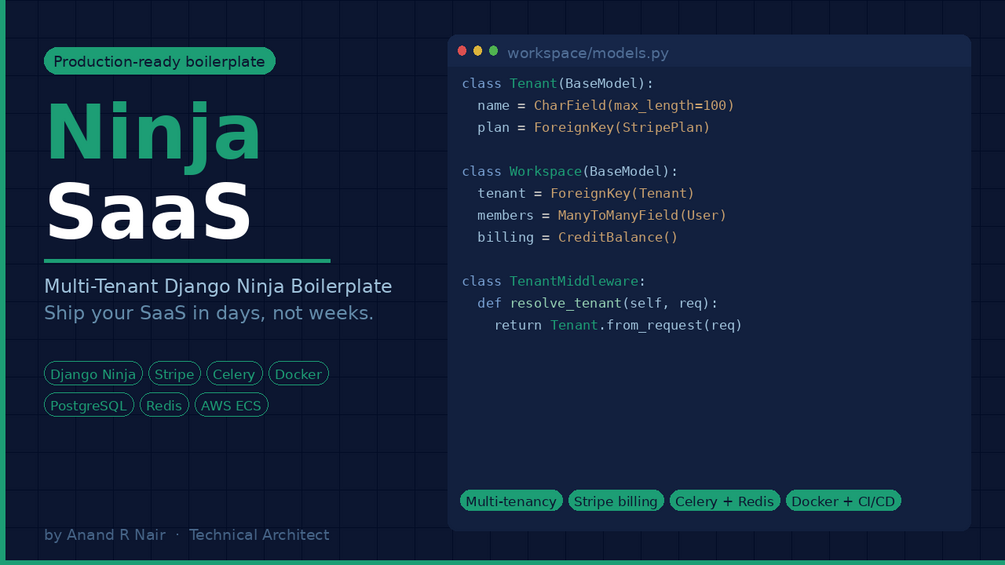Click the 'class Workspace(BaseModel):' code line
This screenshot has width=1005, height=565.
tap(570, 172)
